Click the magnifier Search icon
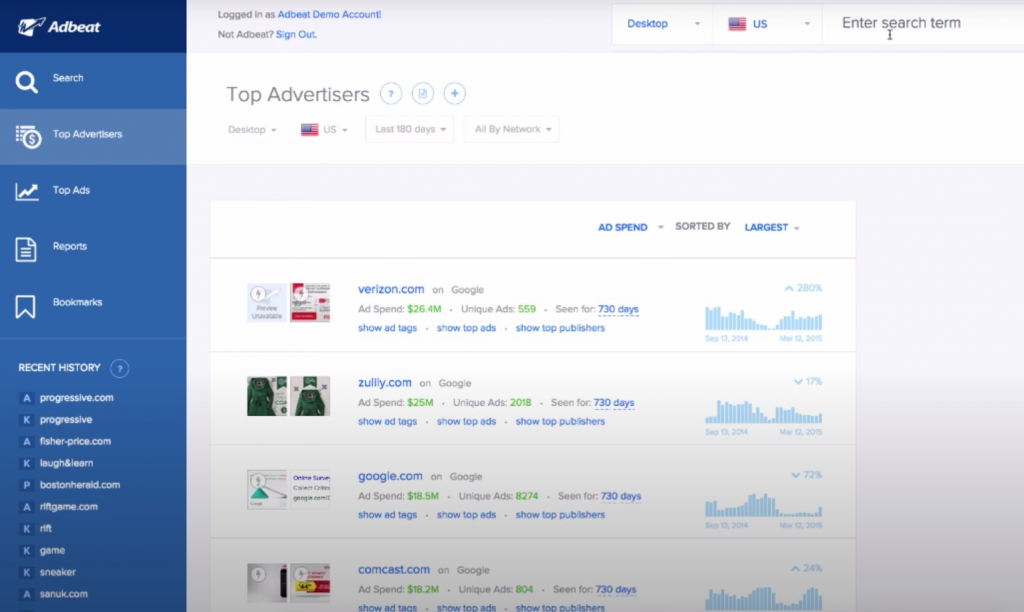The image size is (1024, 612). click(26, 82)
